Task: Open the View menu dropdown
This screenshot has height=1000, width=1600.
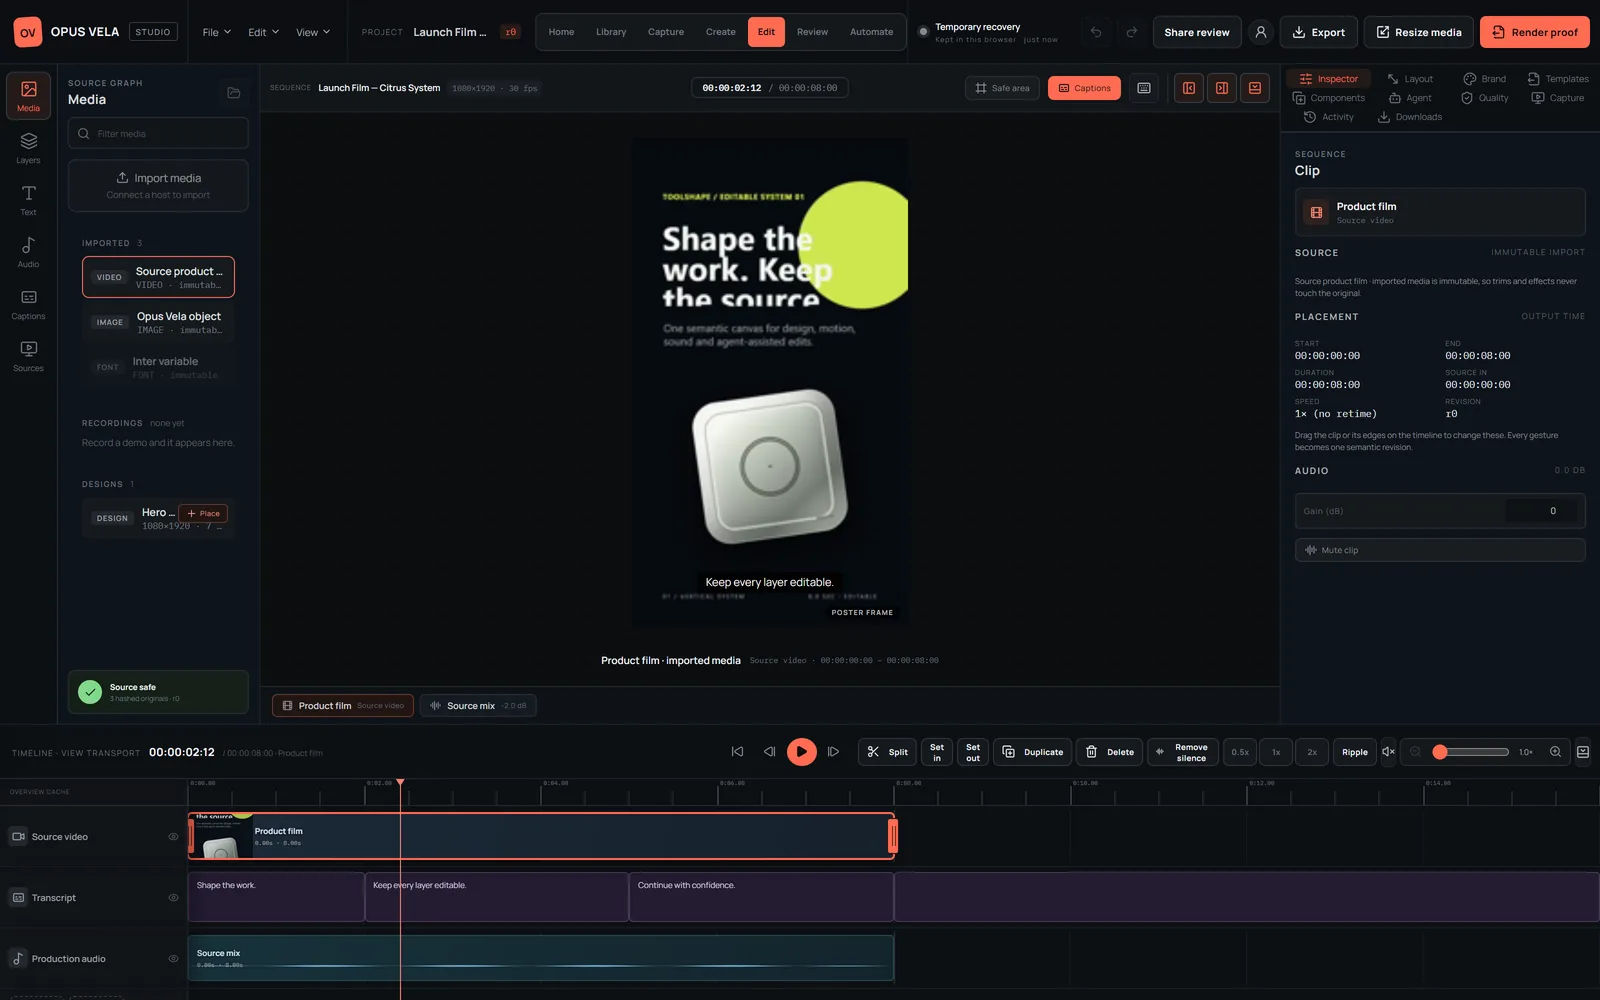Action: click(x=312, y=32)
